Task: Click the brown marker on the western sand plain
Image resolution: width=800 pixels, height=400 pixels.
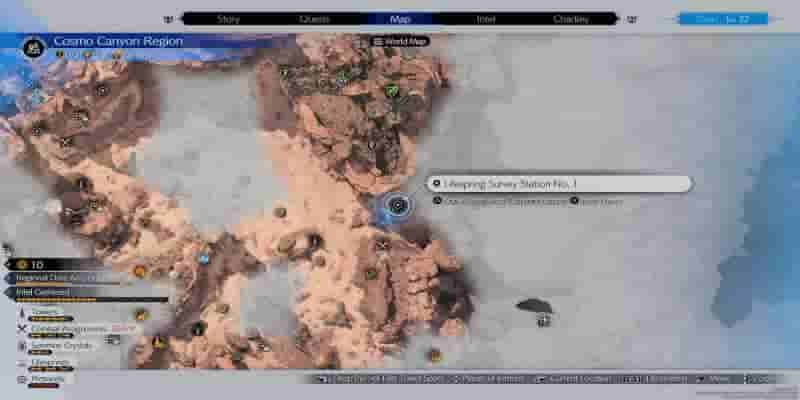Action: (280, 212)
